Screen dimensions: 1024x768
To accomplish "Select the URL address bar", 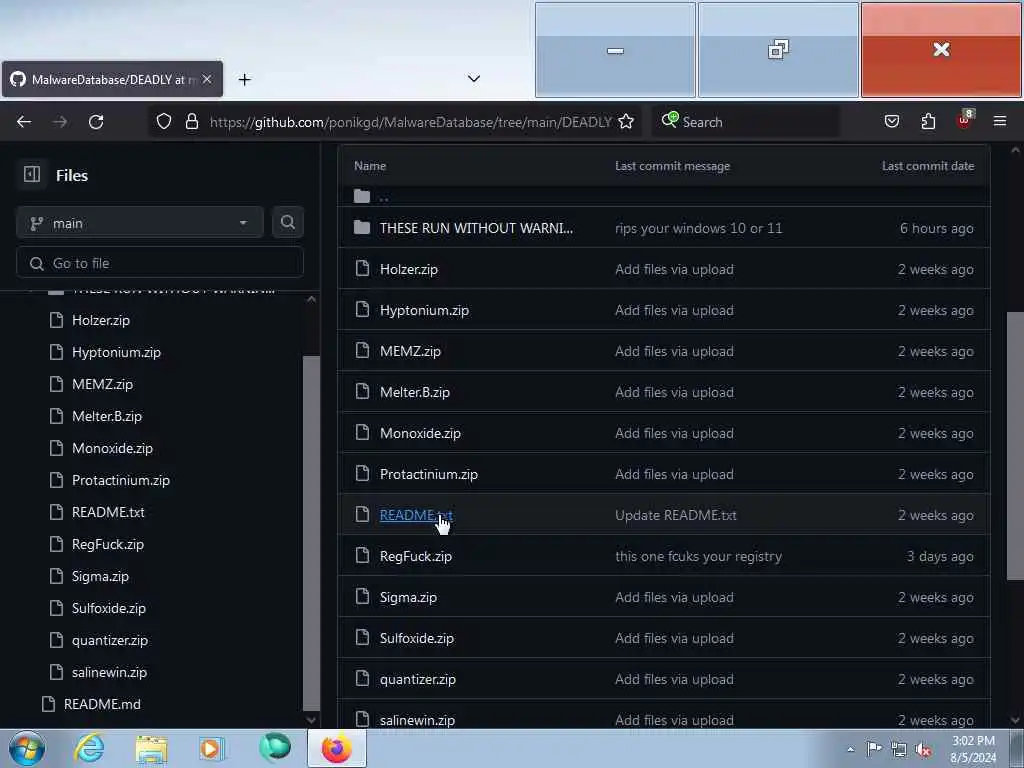I will [x=410, y=122].
